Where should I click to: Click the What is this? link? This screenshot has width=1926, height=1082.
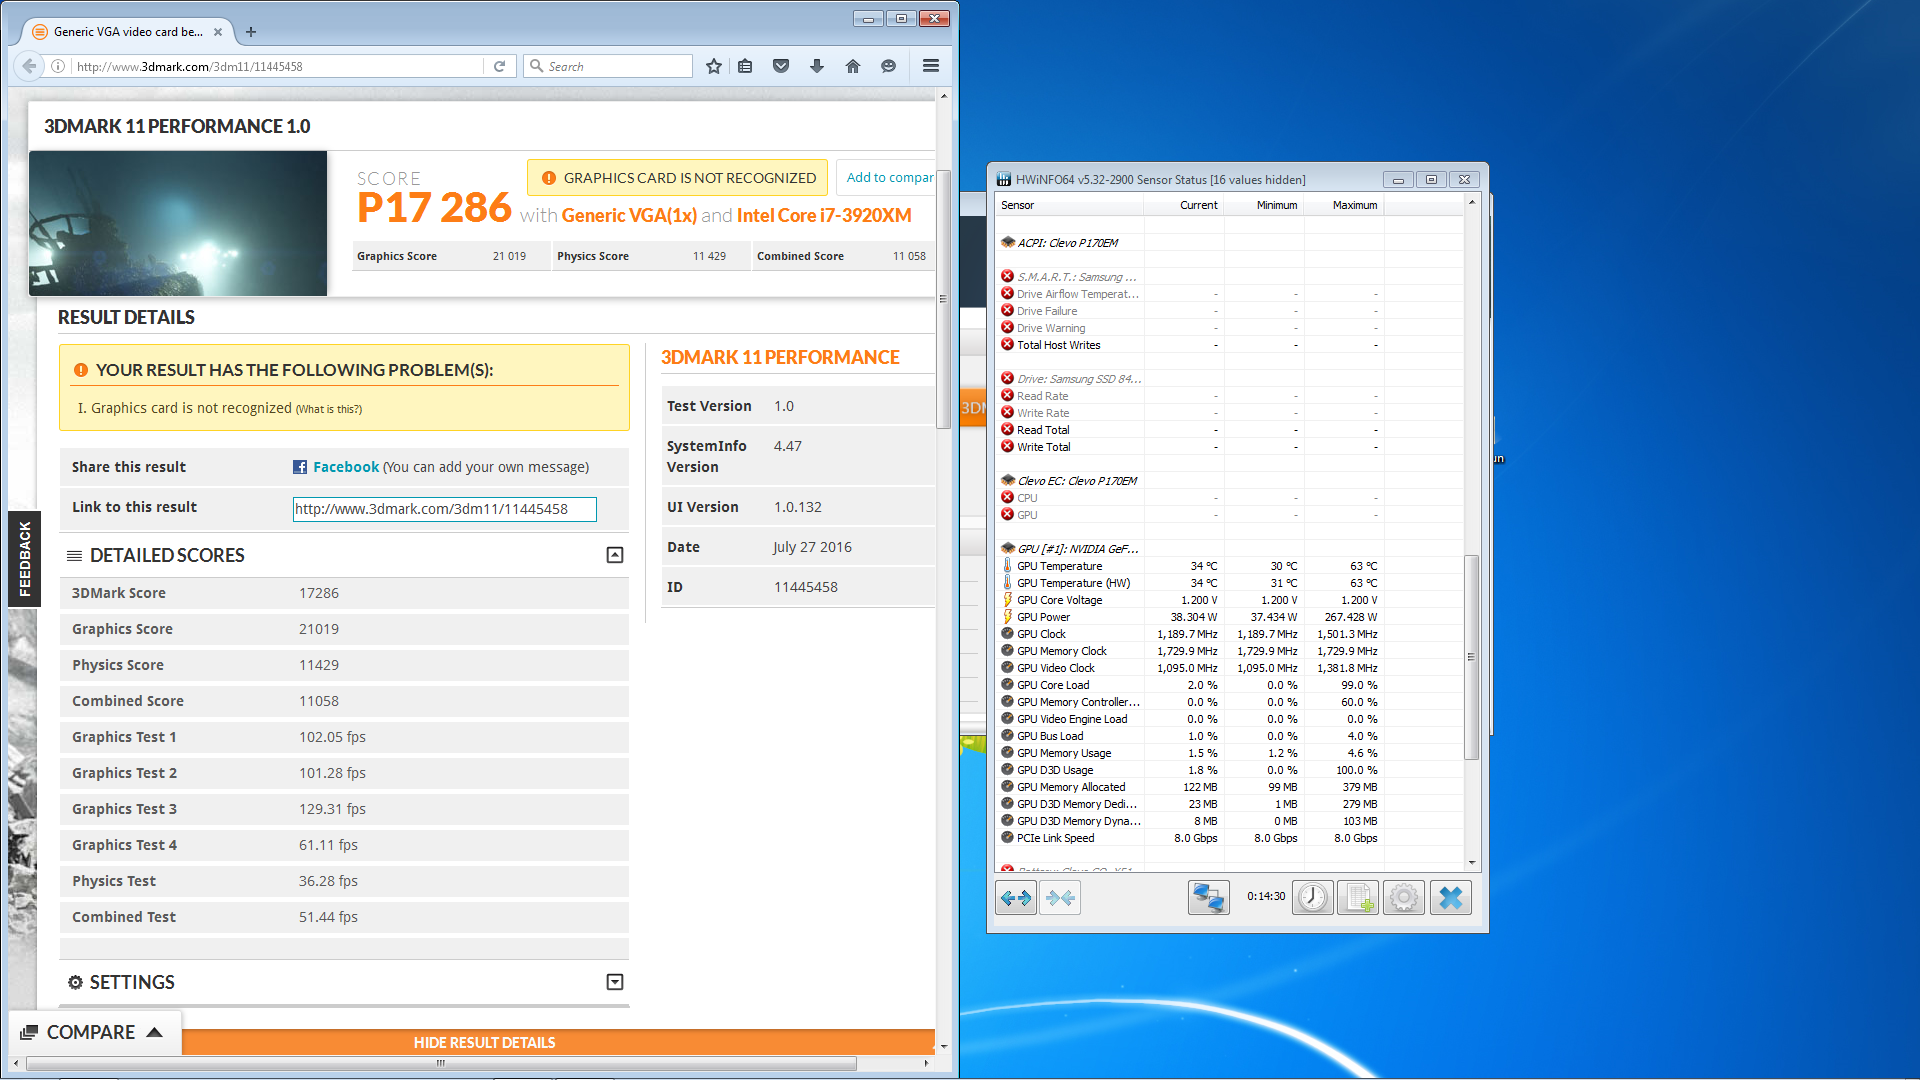click(329, 410)
